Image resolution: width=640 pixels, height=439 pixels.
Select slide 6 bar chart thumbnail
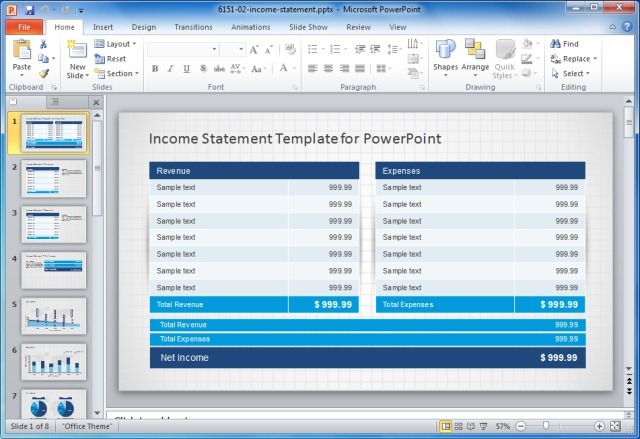53,362
